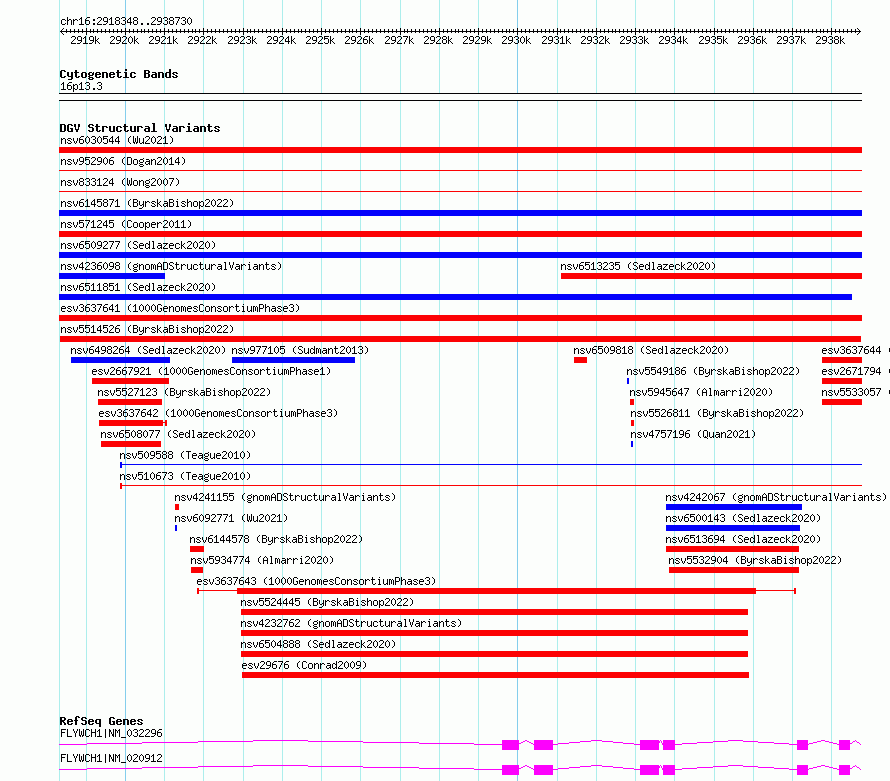Click esv3637643 1000GenomesConsortiumPhase3 label
Viewport: 890px width, 781px height.
(x=316, y=581)
